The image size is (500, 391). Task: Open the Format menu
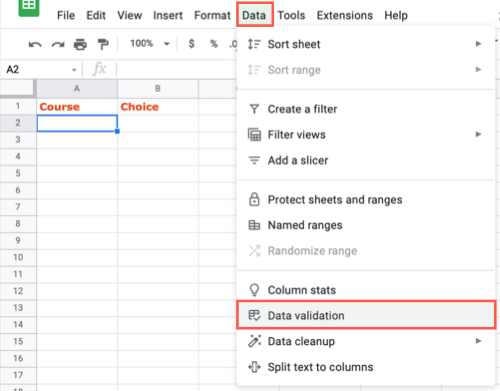tap(212, 15)
